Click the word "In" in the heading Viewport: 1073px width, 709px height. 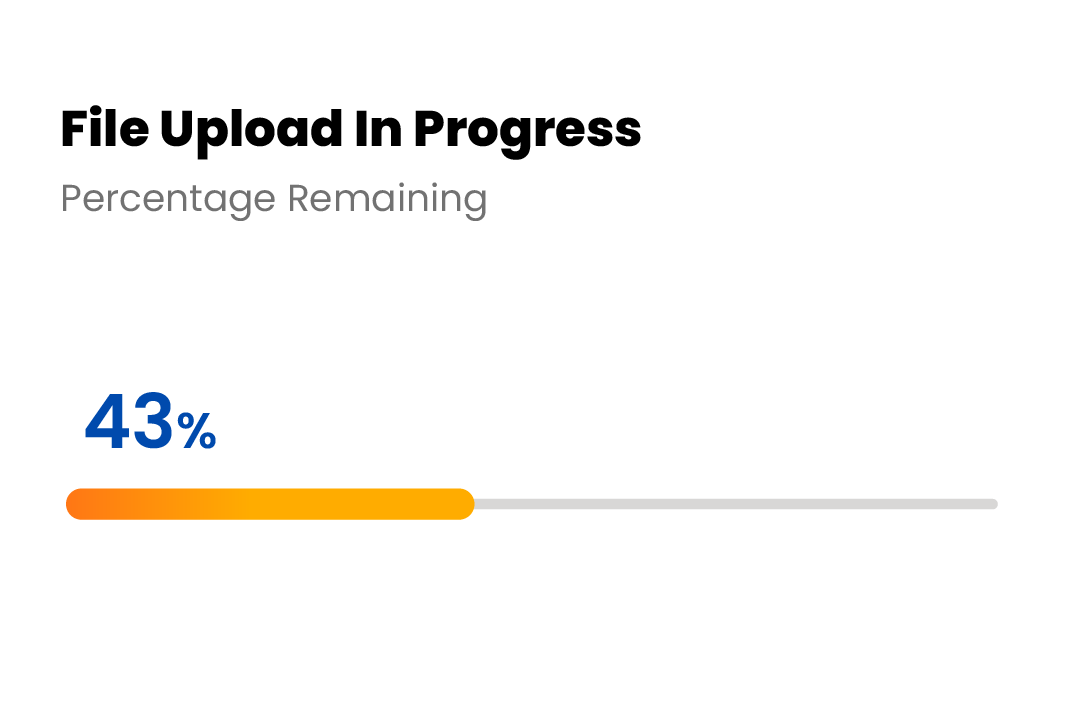(x=378, y=129)
